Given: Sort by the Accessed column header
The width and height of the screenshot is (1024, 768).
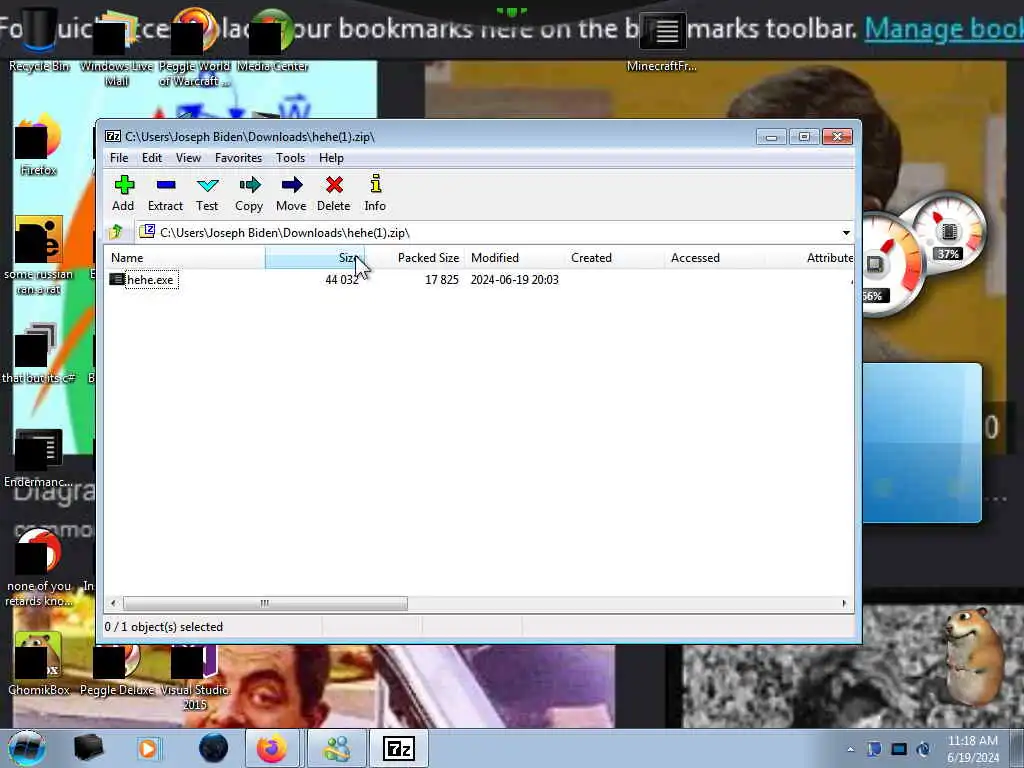Looking at the screenshot, I should coord(714,258).
